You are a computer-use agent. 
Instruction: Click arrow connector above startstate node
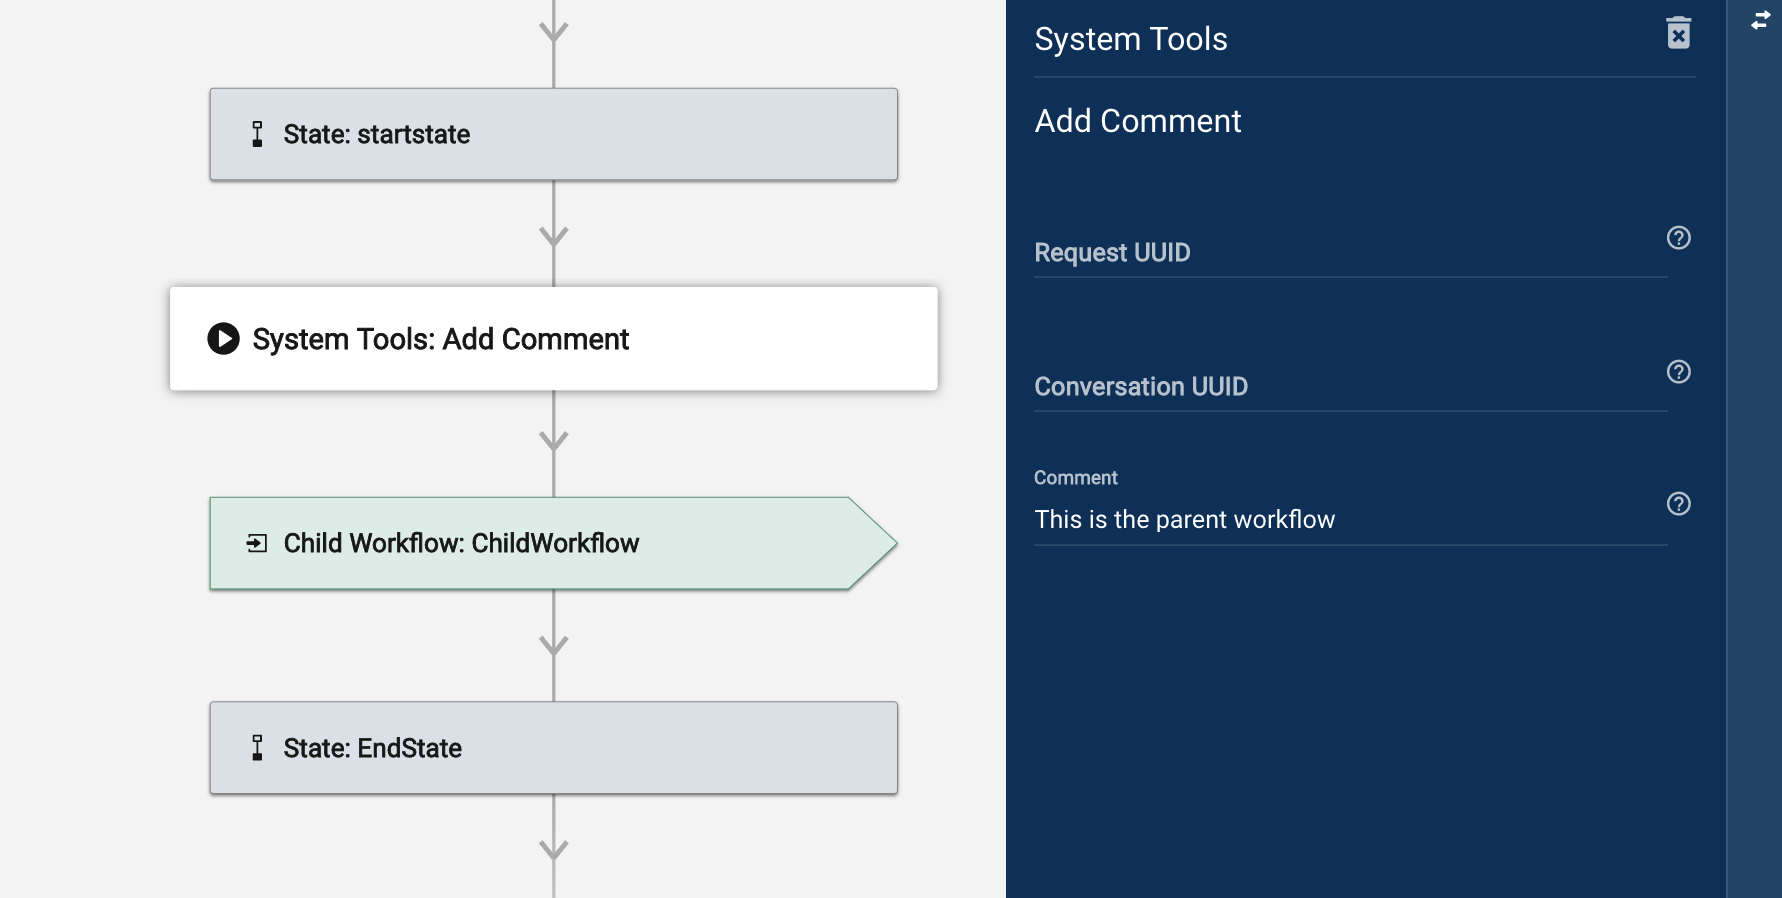553,32
